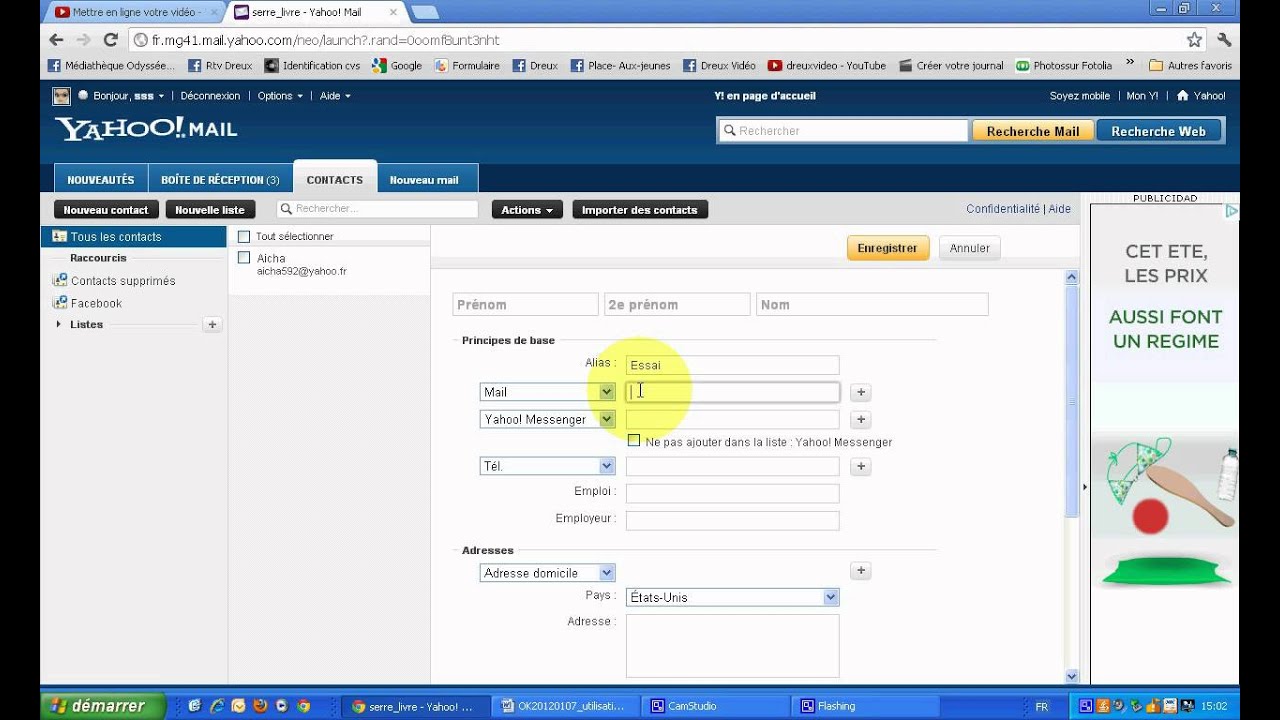The height and width of the screenshot is (720, 1280).
Task: Open Chrome quick-launch icon in taskbar
Action: tap(304, 706)
